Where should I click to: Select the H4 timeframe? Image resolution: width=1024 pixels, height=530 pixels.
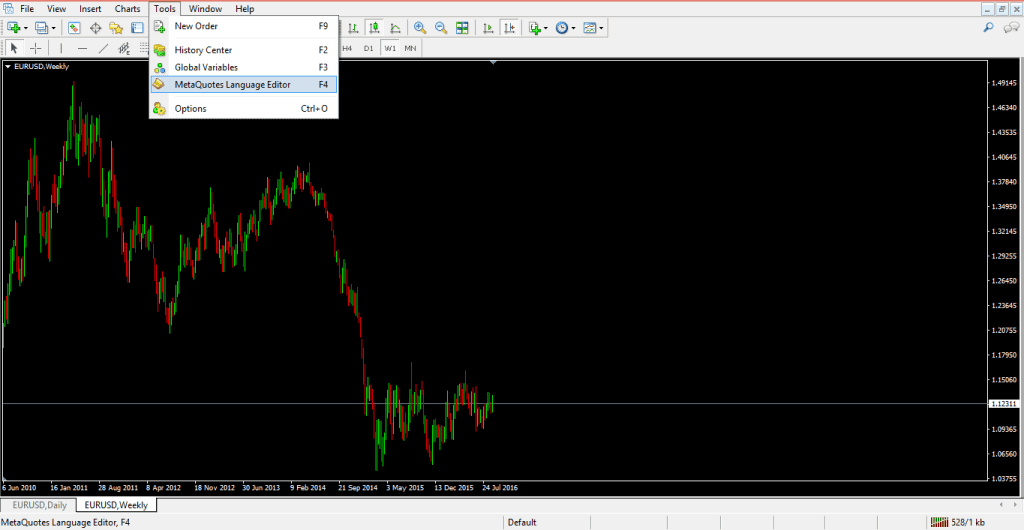(x=347, y=48)
